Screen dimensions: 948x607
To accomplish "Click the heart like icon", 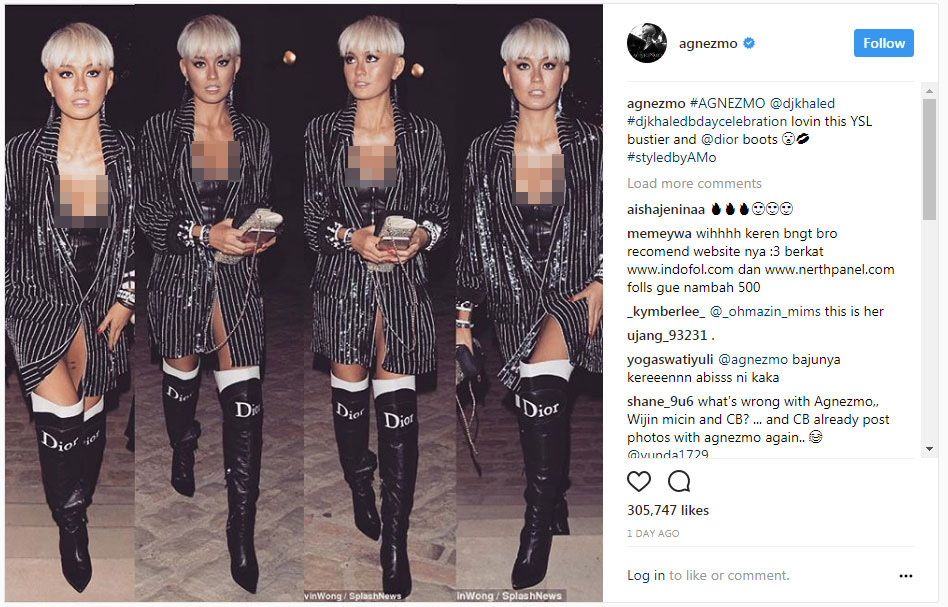I will pyautogui.click(x=638, y=482).
